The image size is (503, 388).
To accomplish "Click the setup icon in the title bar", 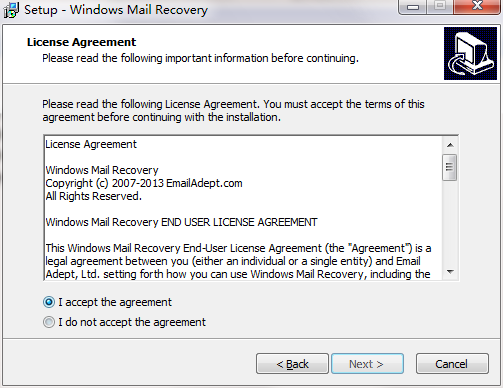I will [x=11, y=10].
